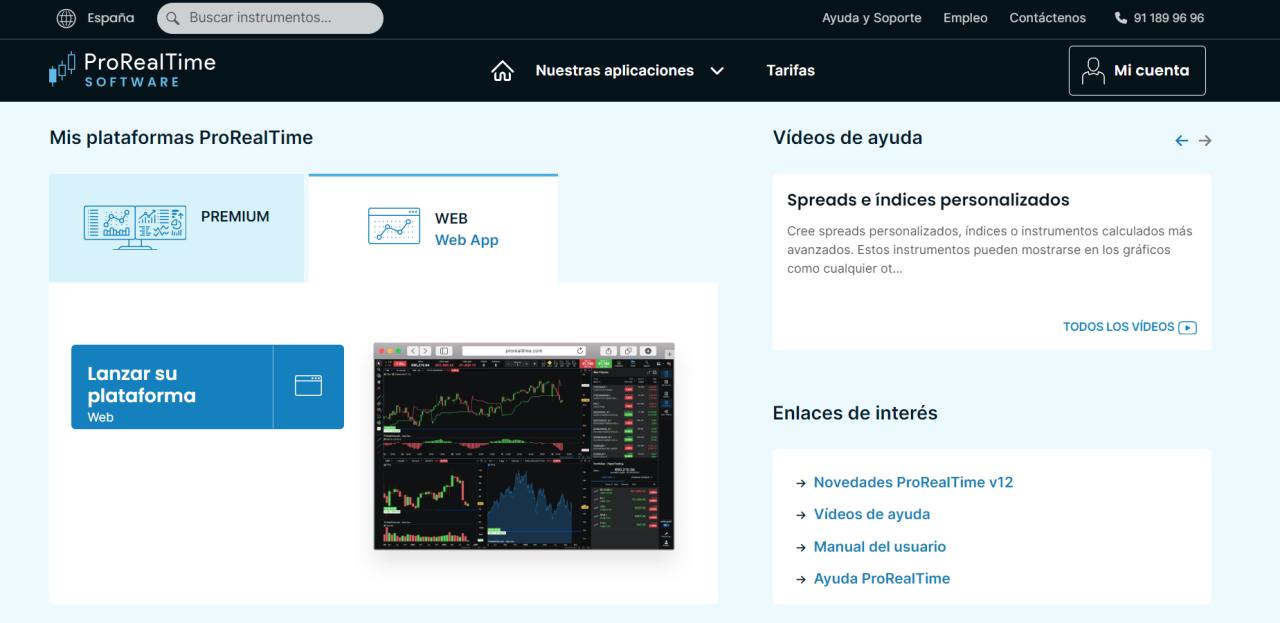Expand the Nuestras aplicaciones menu
The height and width of the screenshot is (623, 1280).
tap(630, 70)
